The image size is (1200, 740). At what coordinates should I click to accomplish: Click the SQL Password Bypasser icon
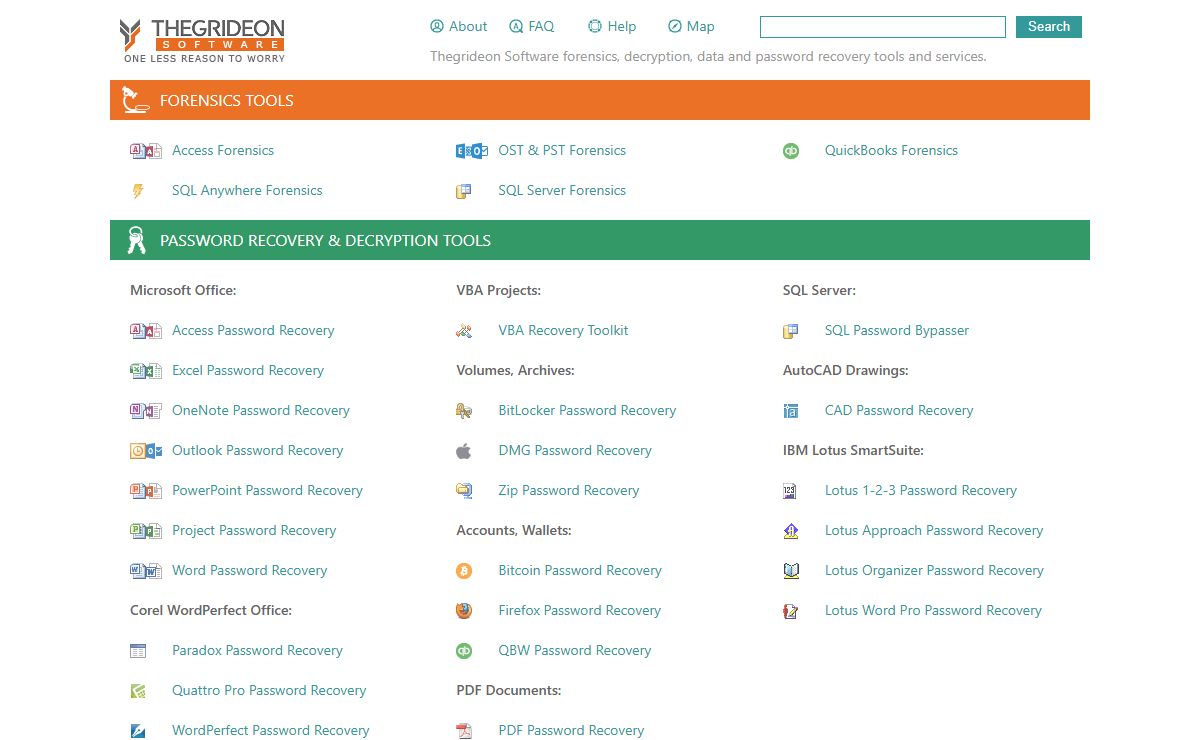tap(791, 331)
